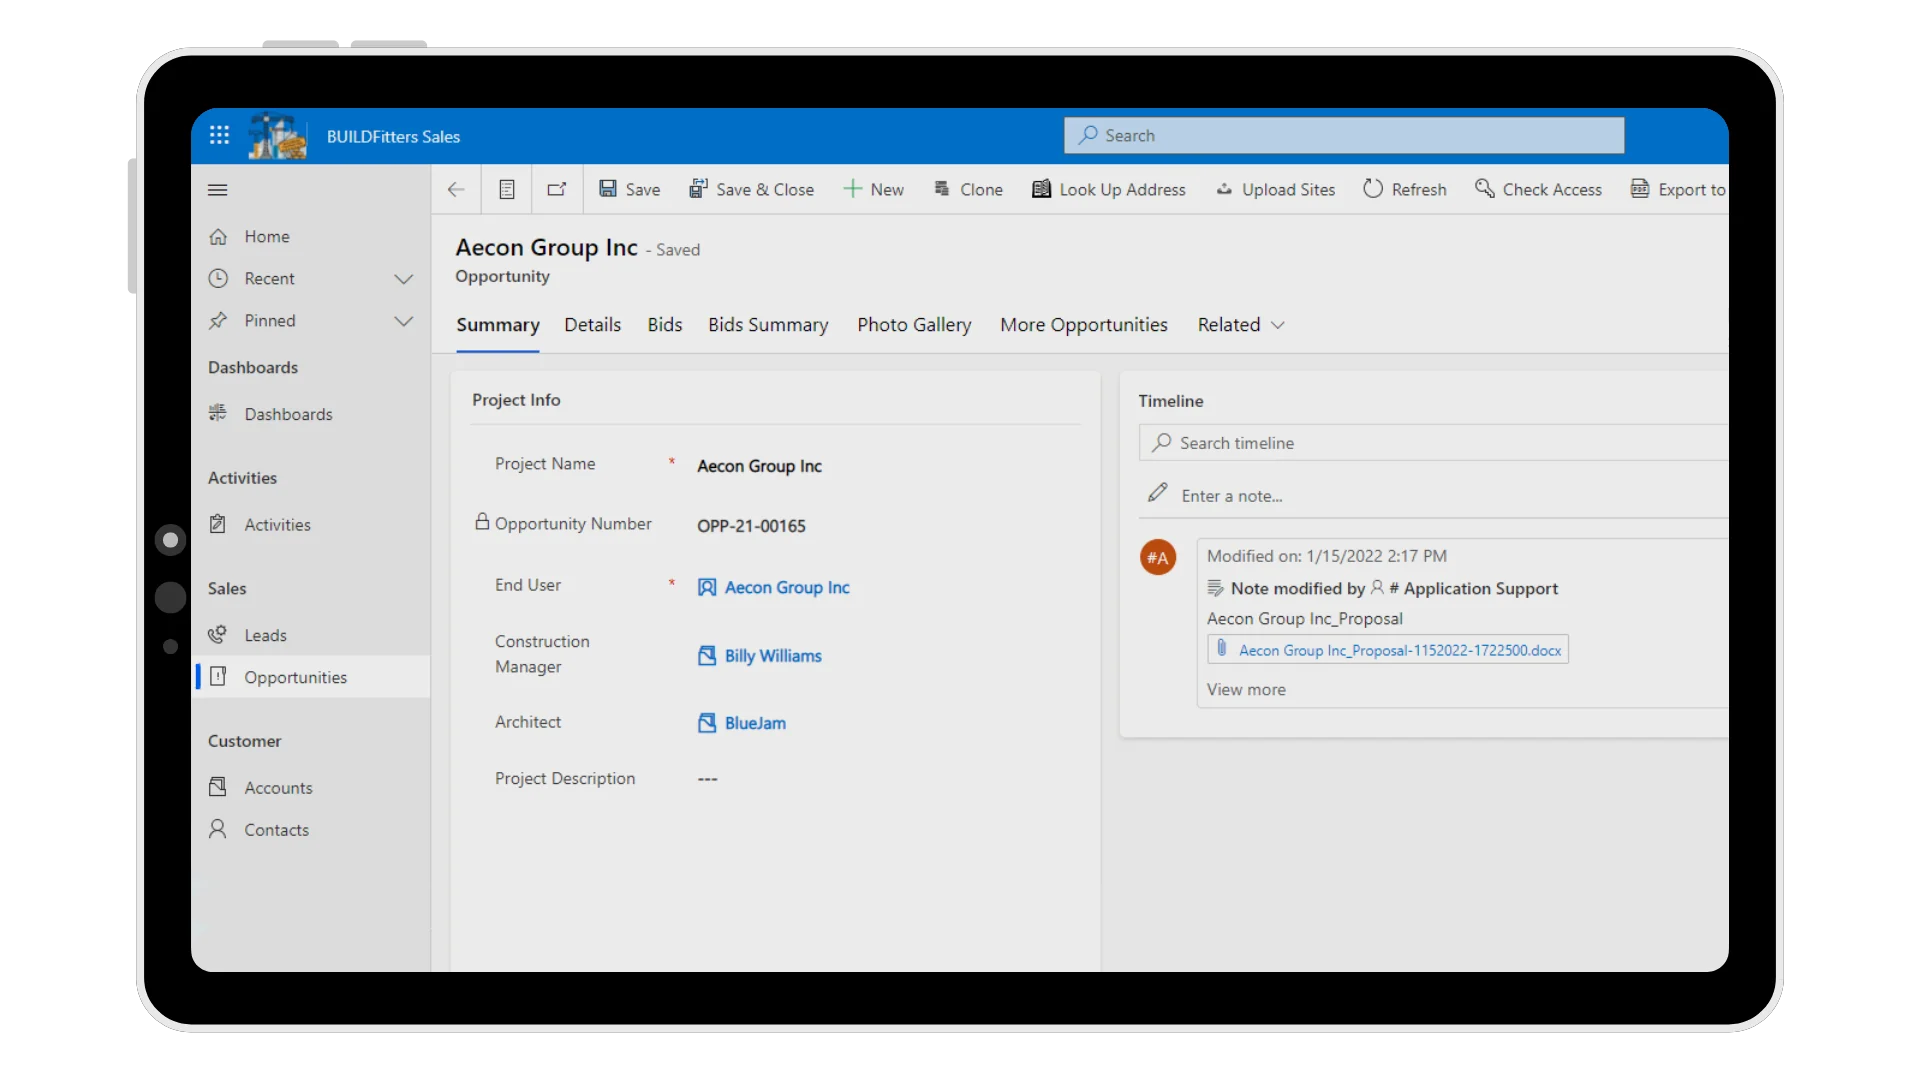The height and width of the screenshot is (1080, 1920).
Task: Click the Search timeline field
Action: click(x=1433, y=443)
